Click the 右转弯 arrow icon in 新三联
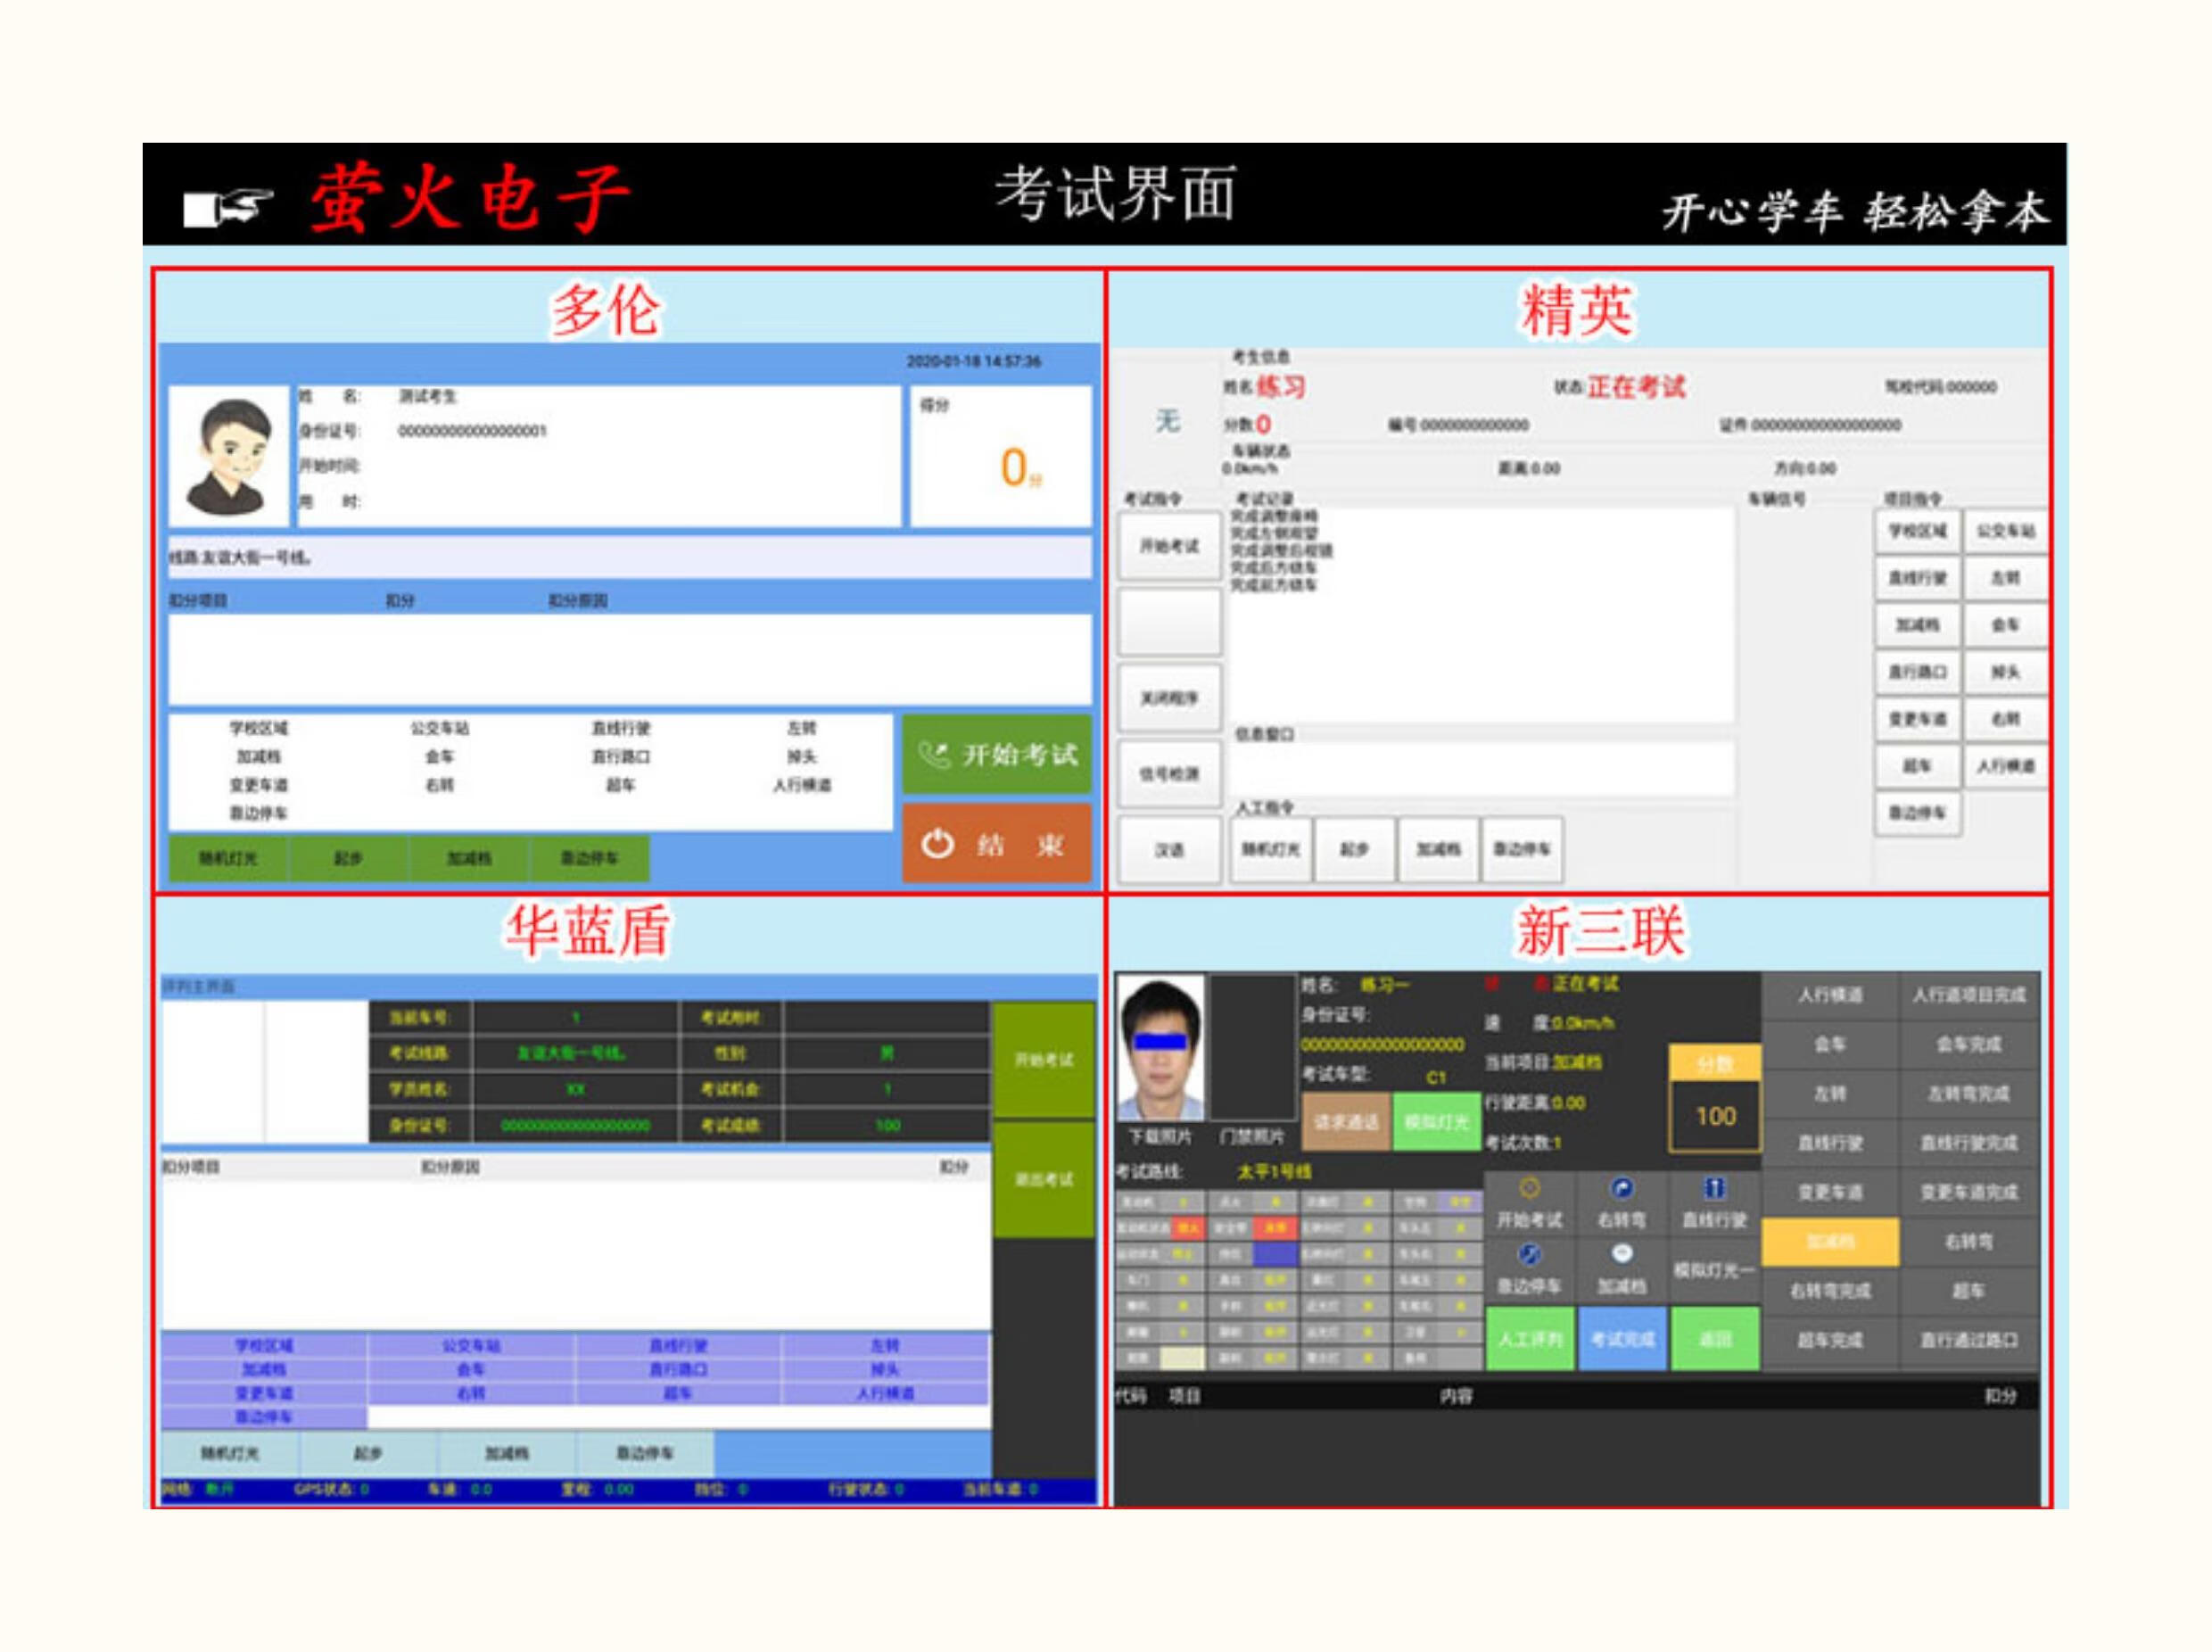The height and width of the screenshot is (1652, 2212). pyautogui.click(x=1622, y=1189)
